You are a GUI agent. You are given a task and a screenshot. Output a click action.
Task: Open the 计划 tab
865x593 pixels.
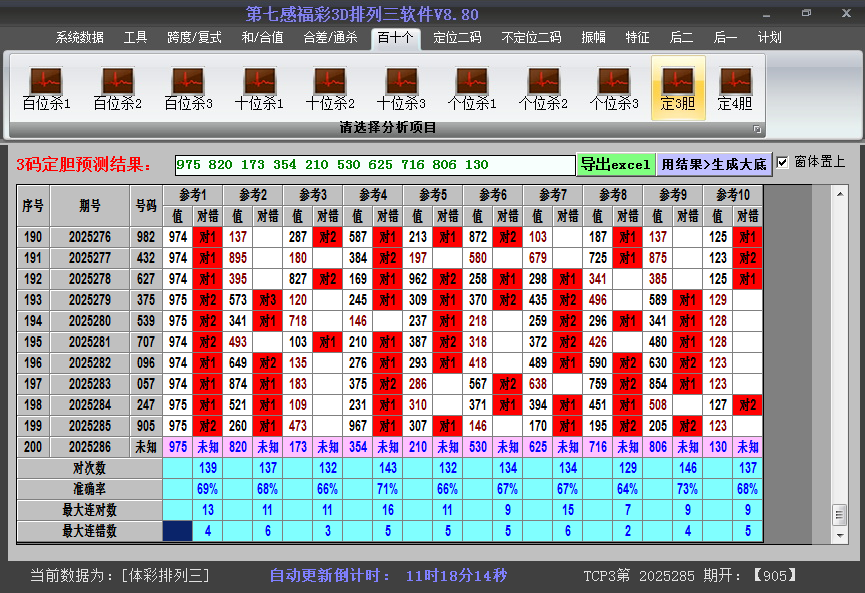pyautogui.click(x=770, y=37)
